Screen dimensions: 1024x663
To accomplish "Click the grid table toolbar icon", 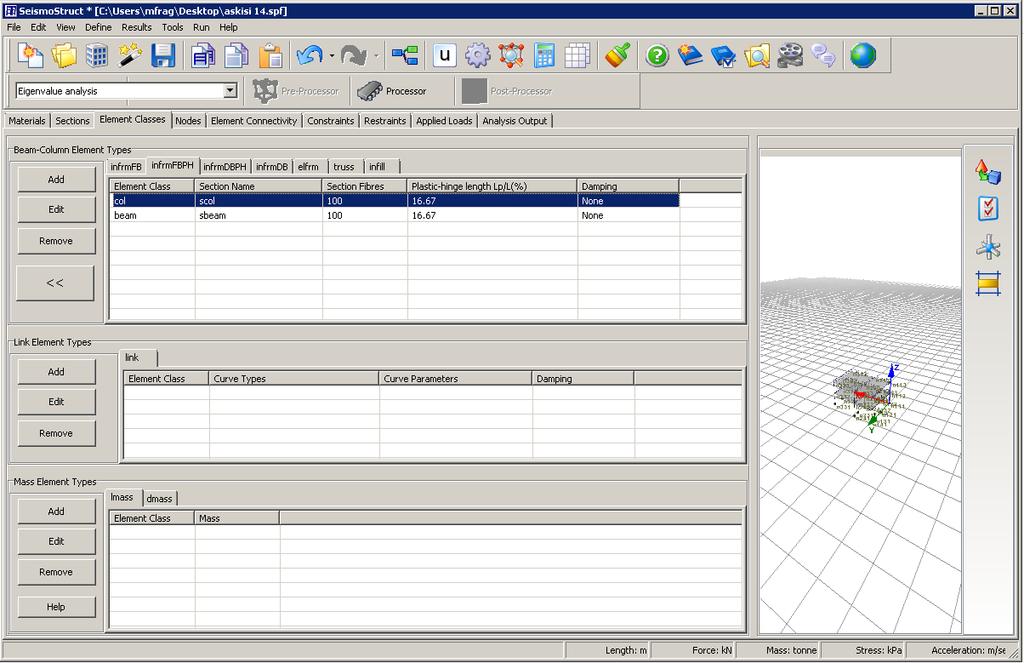I will pyautogui.click(x=577, y=56).
